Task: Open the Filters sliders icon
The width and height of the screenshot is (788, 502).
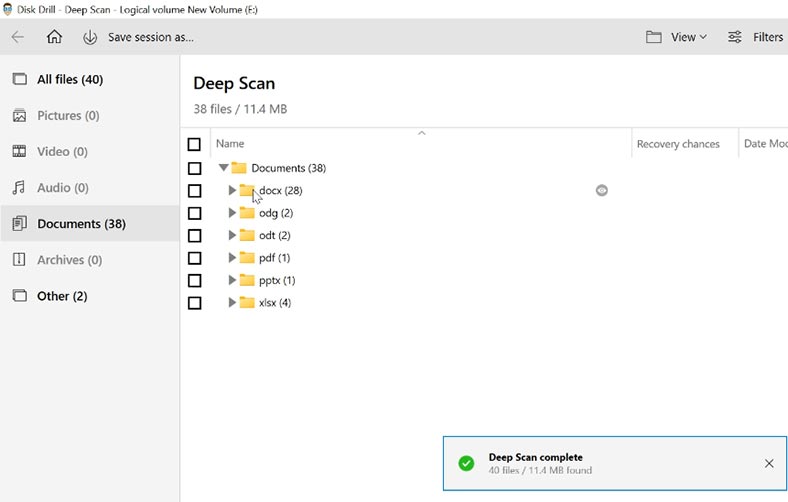Action: [x=735, y=37]
